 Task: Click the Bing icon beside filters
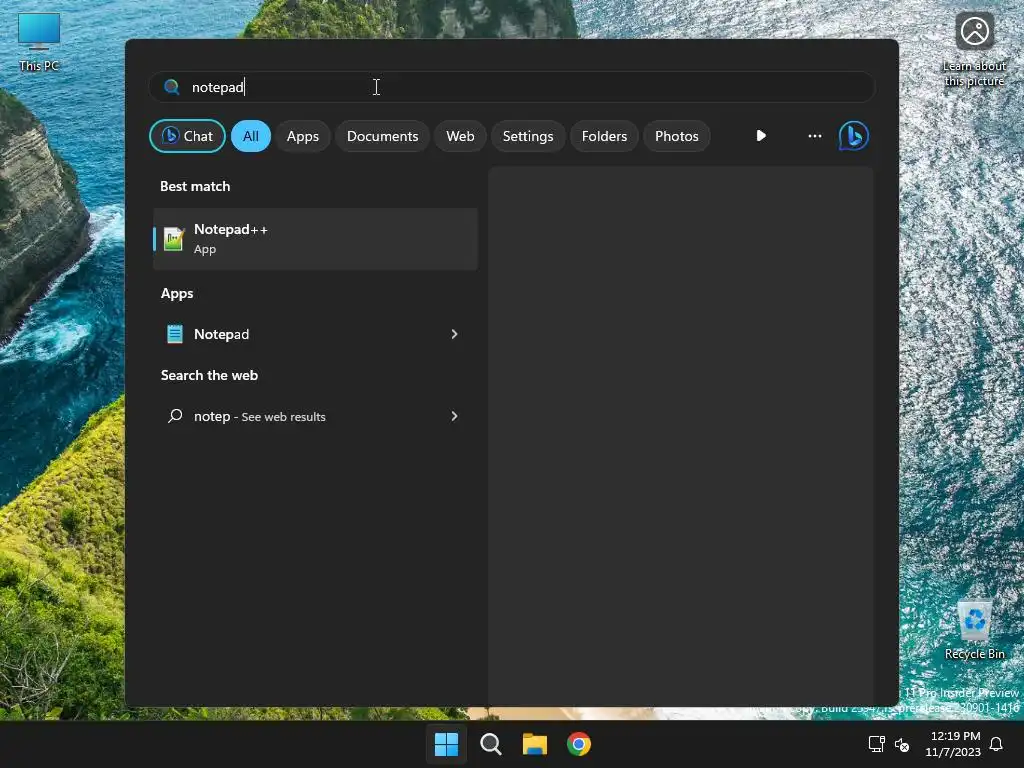[854, 136]
